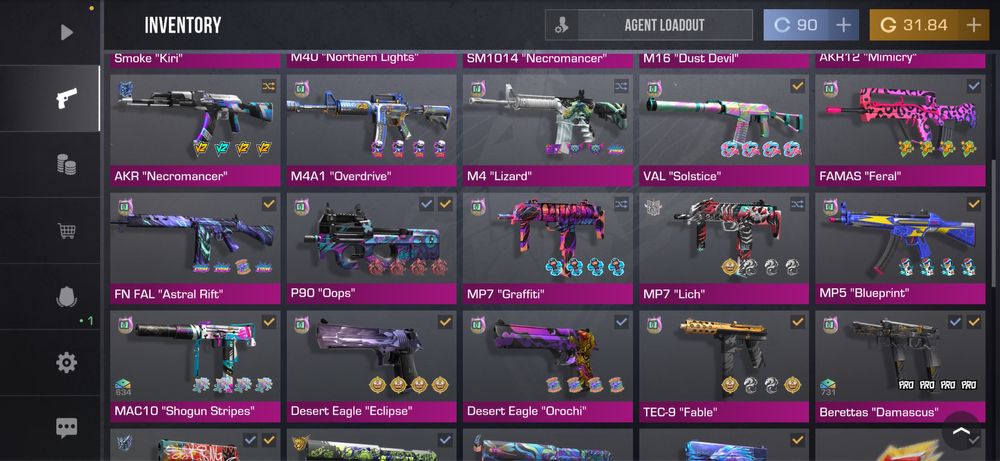
Task: Toggle blue checkmark on FAMAS Feral
Action: (x=974, y=86)
